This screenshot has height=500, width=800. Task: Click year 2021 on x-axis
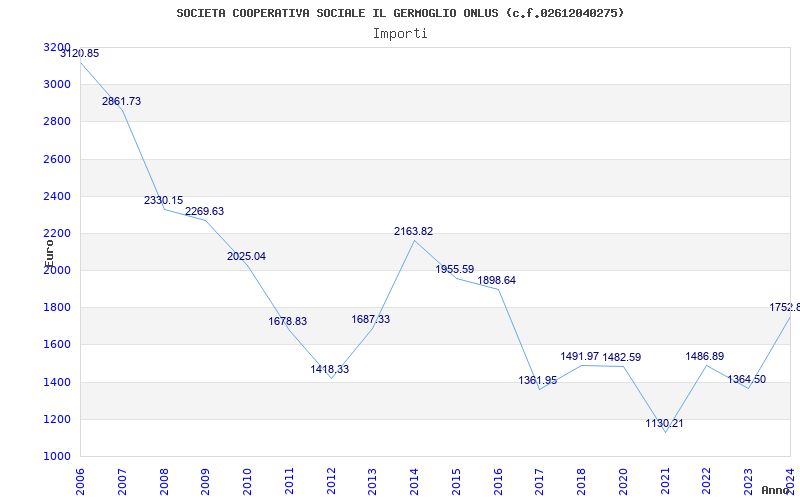pos(665,482)
